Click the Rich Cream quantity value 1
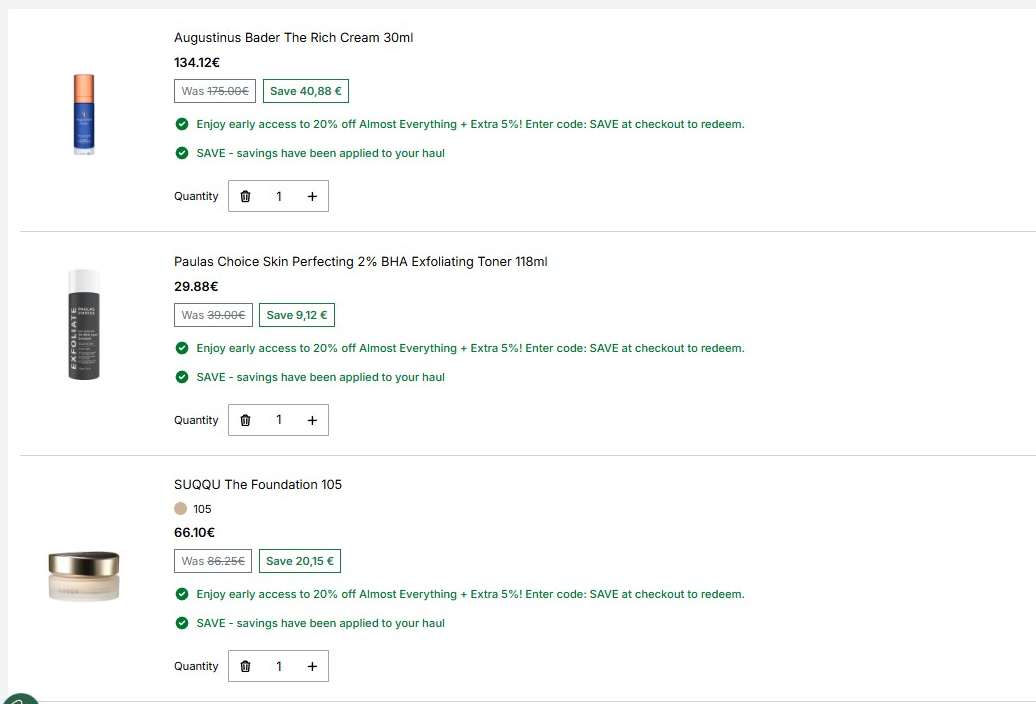This screenshot has height=704, width=1036. 279,196
